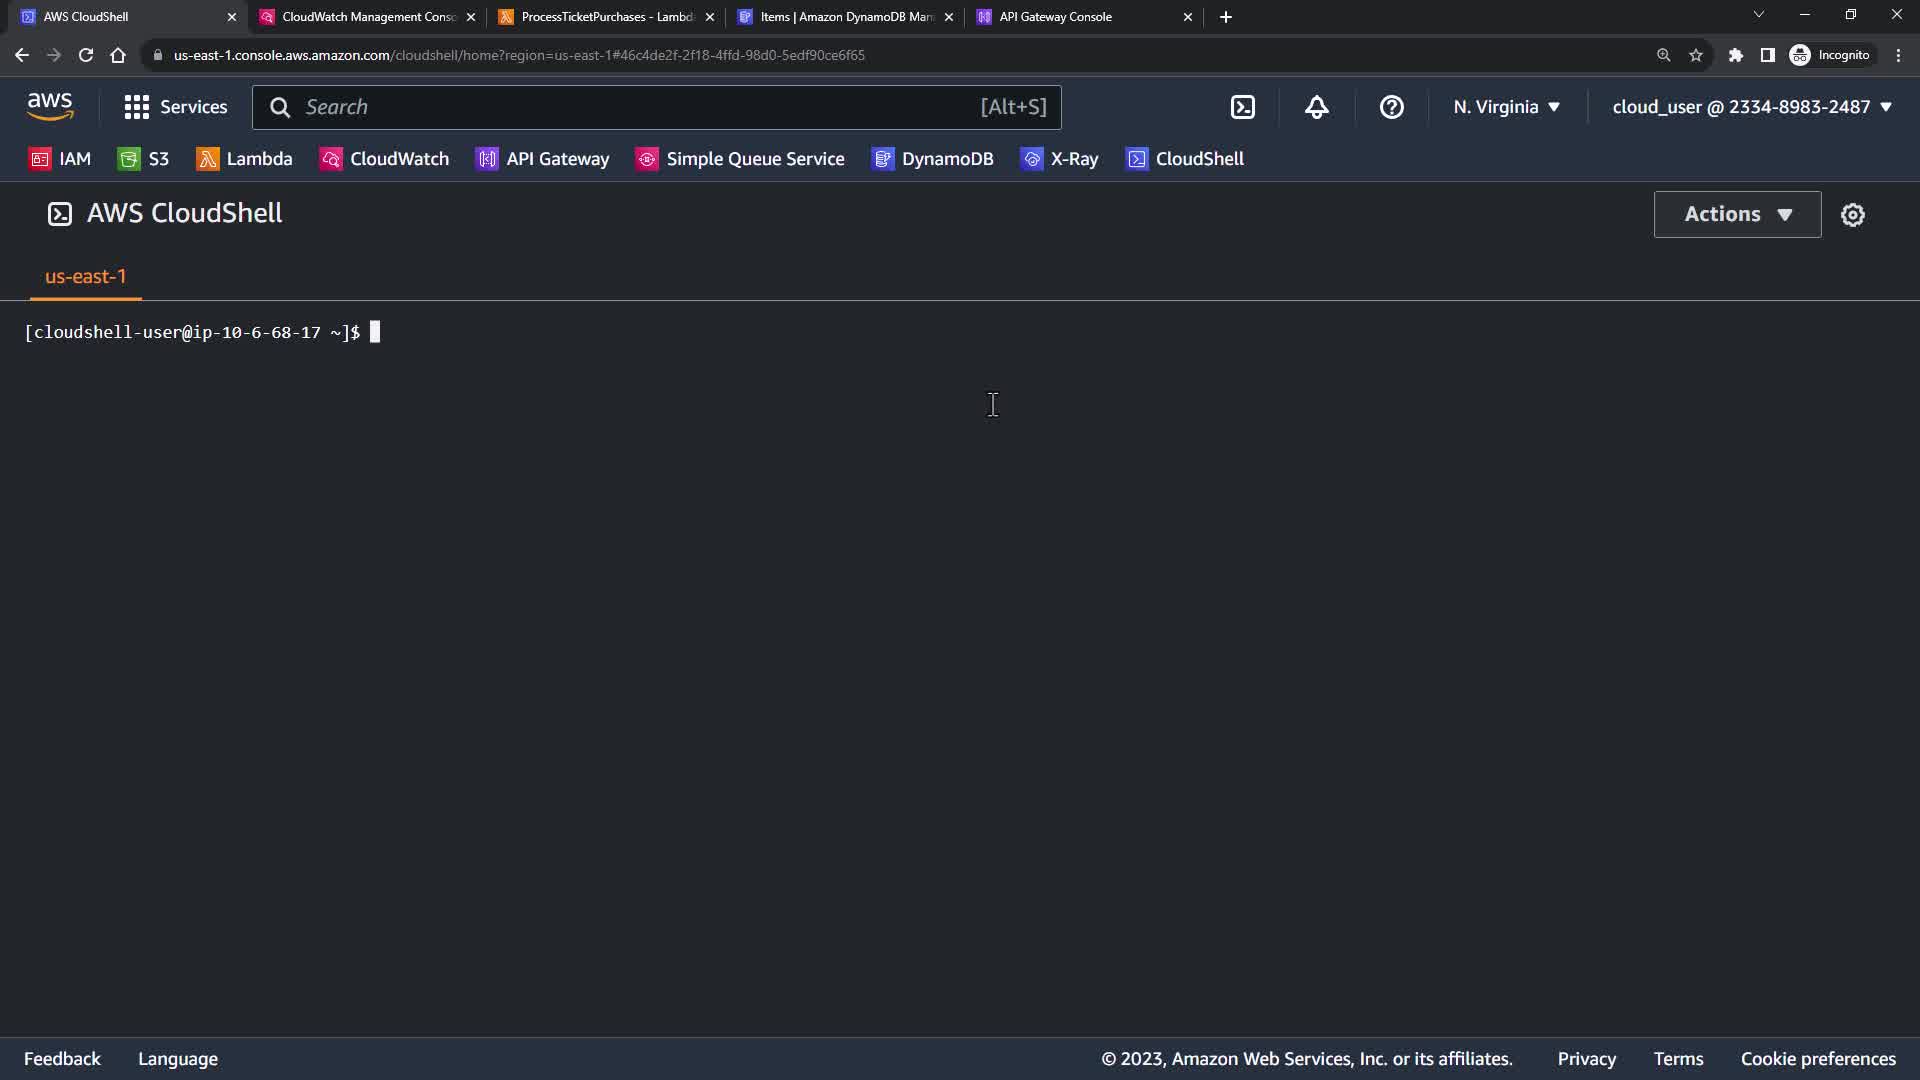Open the Simple Queue Service shortcut
The height and width of the screenshot is (1080, 1920).
[740, 159]
